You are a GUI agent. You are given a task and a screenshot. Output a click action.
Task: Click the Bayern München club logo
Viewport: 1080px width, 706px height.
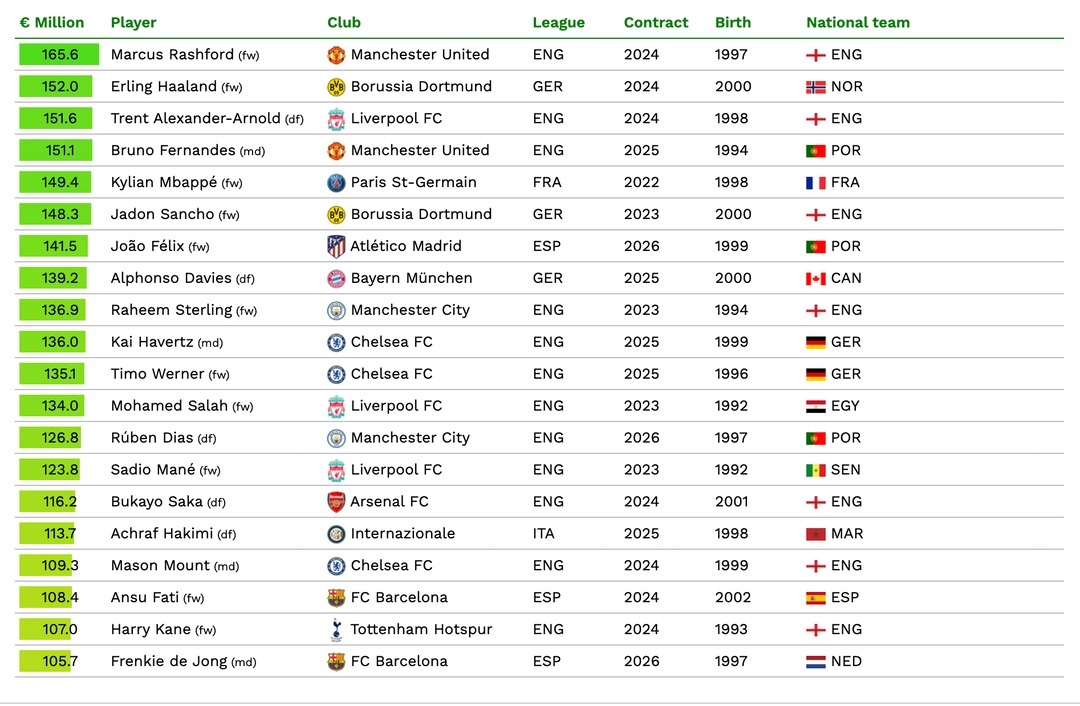point(336,278)
